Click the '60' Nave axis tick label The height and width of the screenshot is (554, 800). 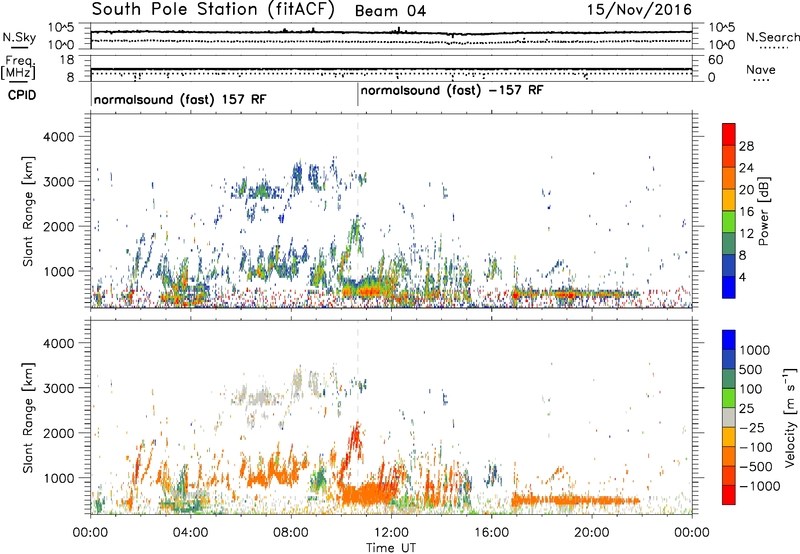coord(715,60)
